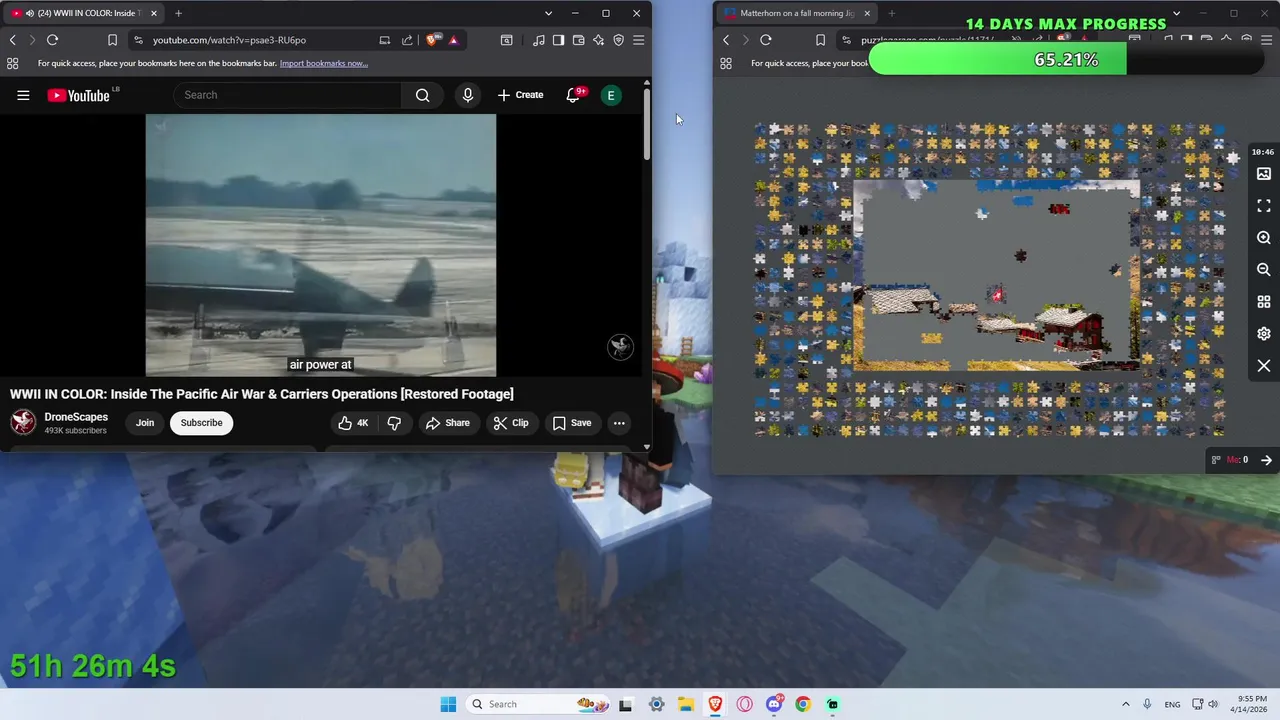The height and width of the screenshot is (720, 1280).
Task: Select the Matterhorn on a fall morning tab
Action: (796, 13)
